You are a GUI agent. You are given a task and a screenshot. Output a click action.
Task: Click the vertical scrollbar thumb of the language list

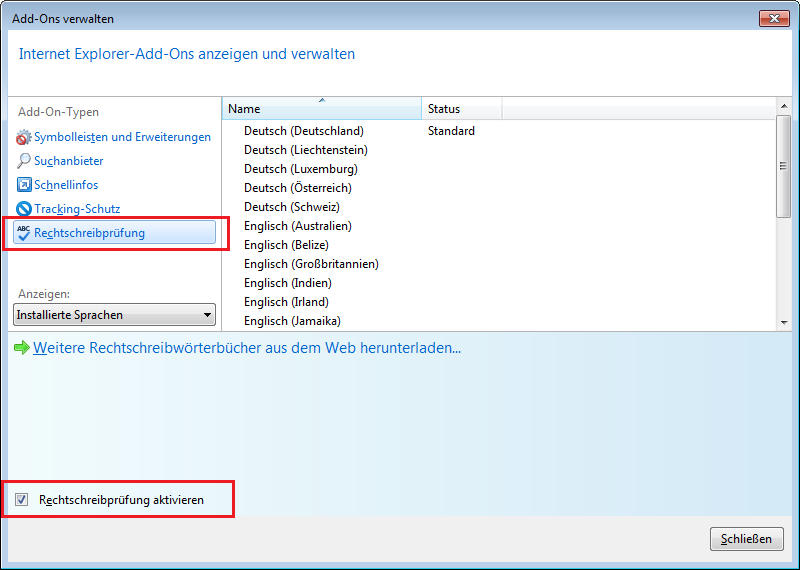(784, 166)
